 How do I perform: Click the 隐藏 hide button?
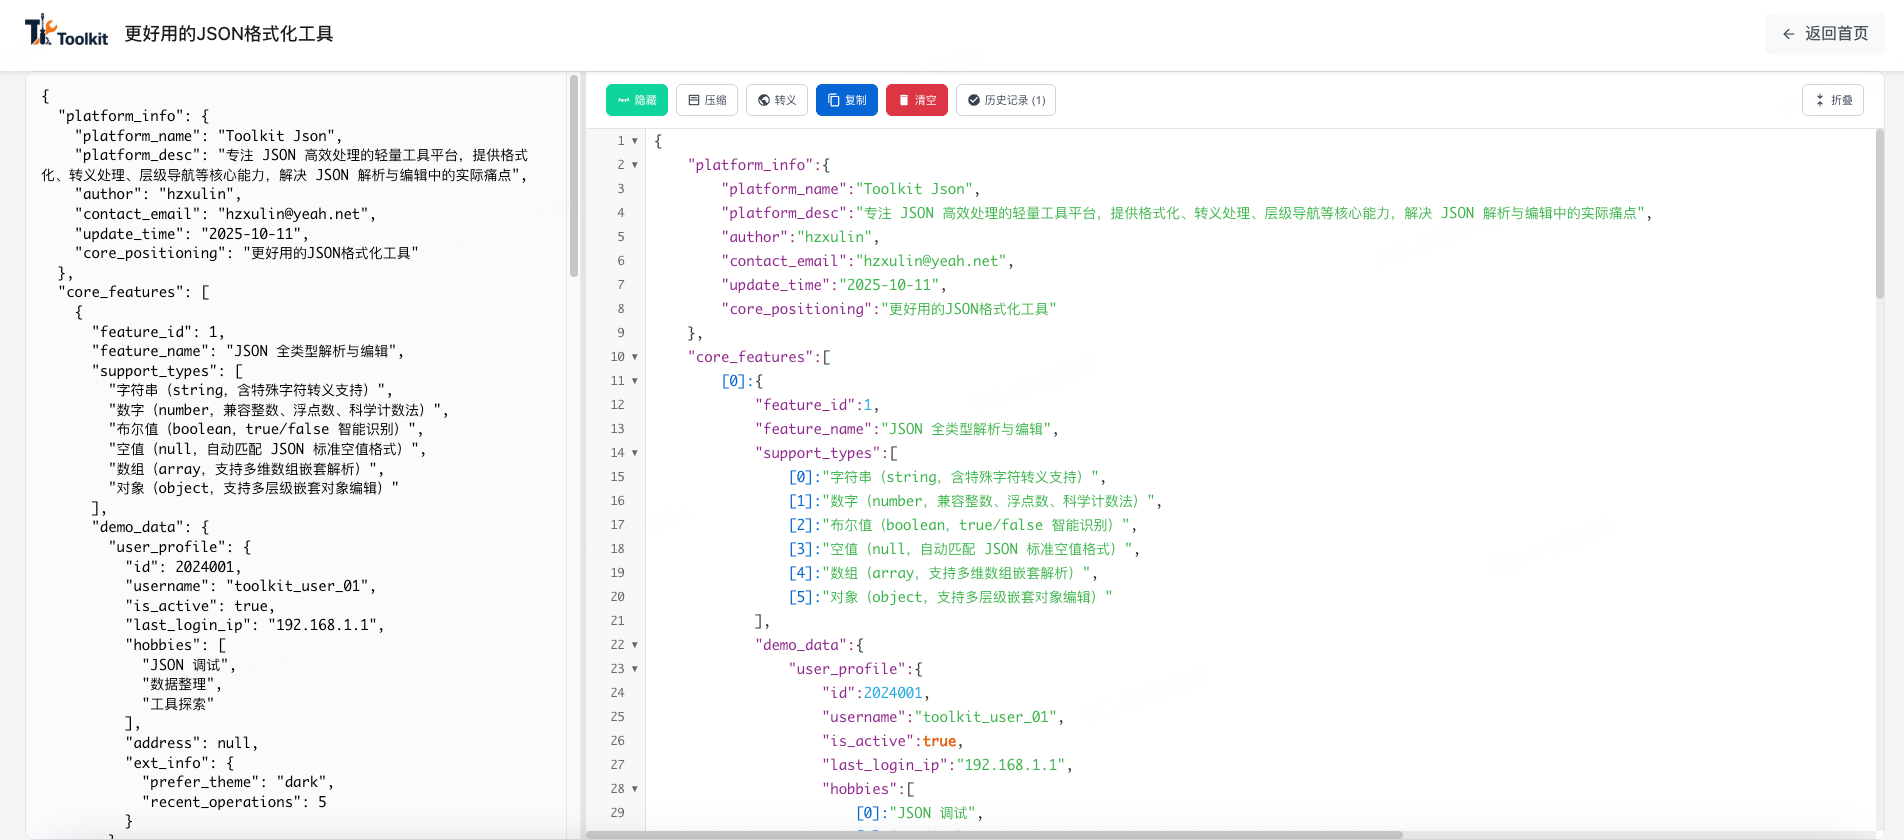pos(637,100)
